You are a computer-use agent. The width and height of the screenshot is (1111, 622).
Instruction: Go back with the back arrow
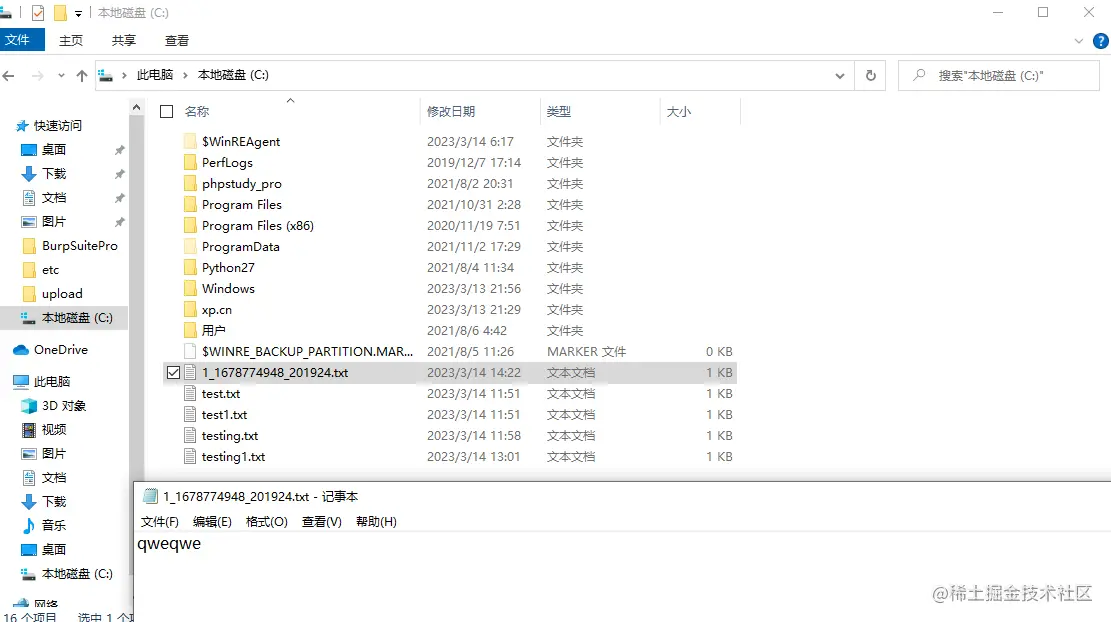9,75
